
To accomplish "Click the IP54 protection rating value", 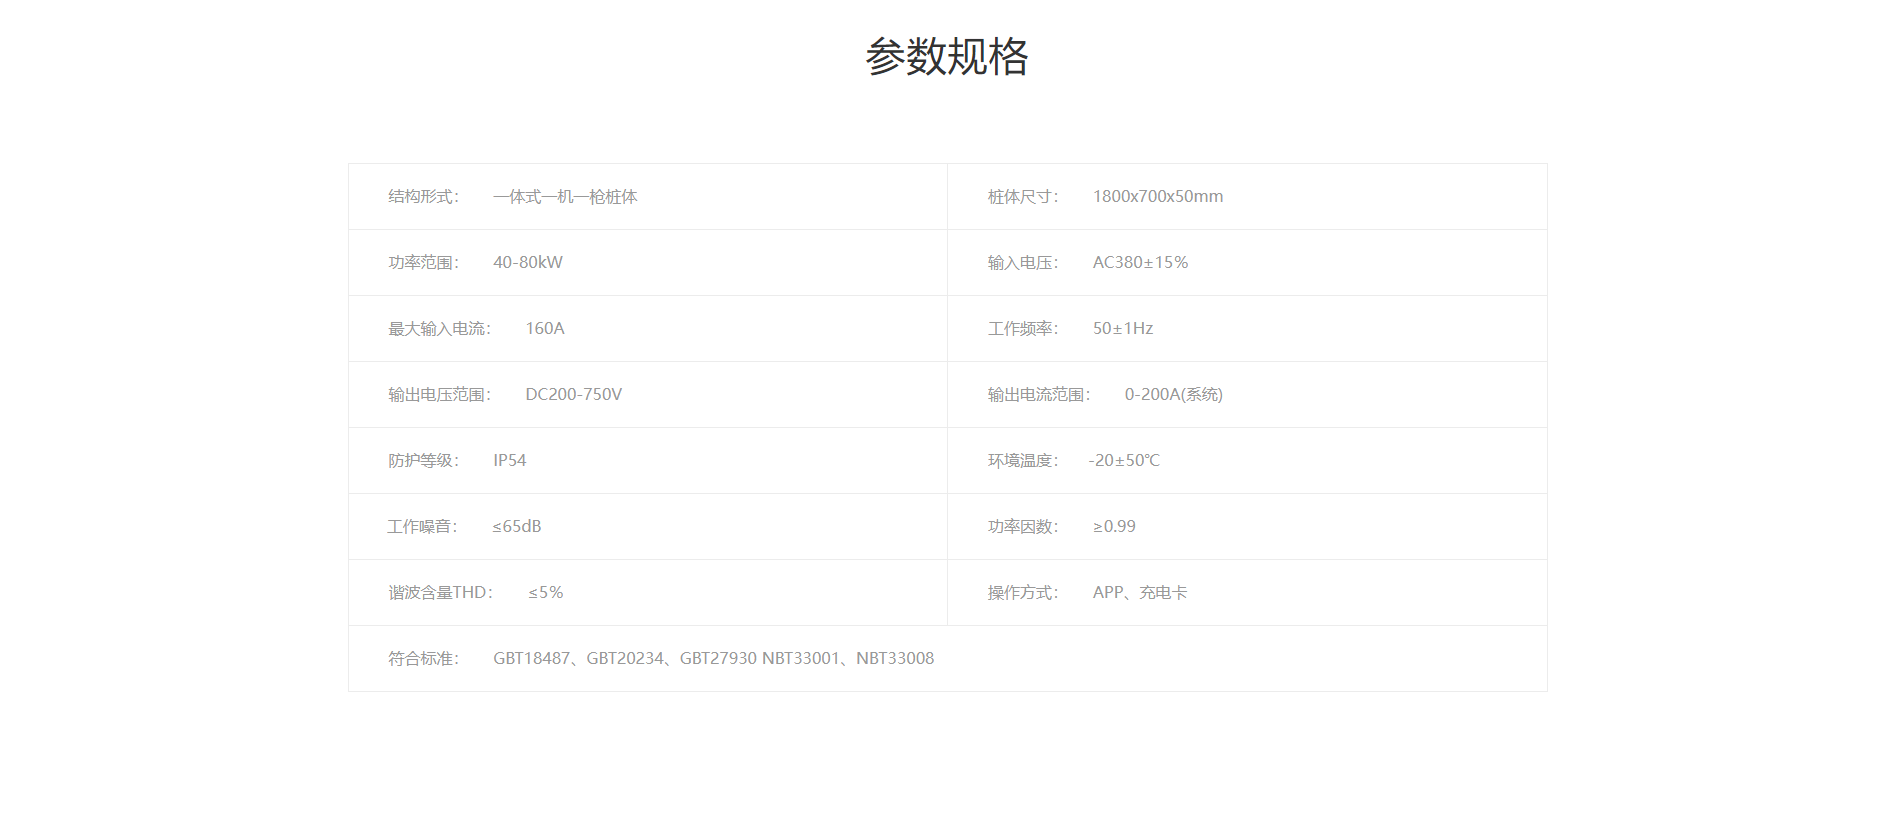I will click(509, 461).
